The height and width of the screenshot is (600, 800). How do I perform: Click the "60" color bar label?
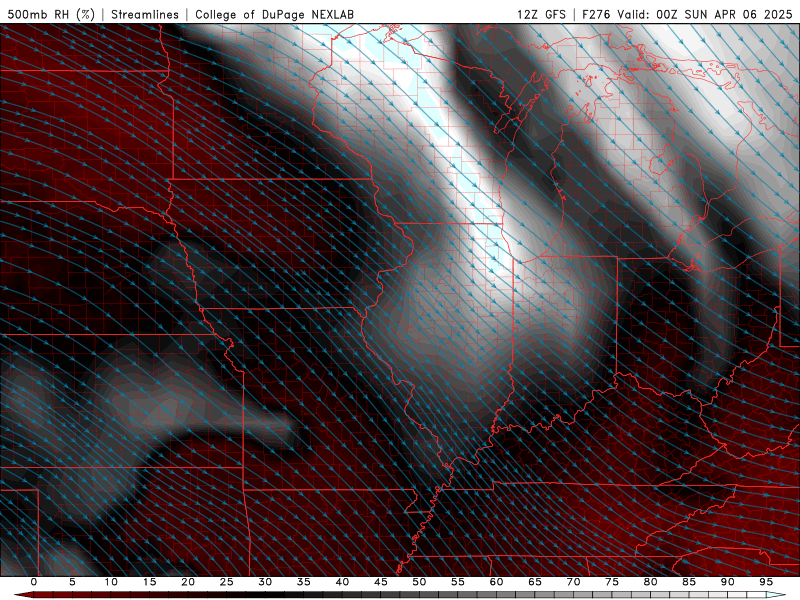pos(496,582)
